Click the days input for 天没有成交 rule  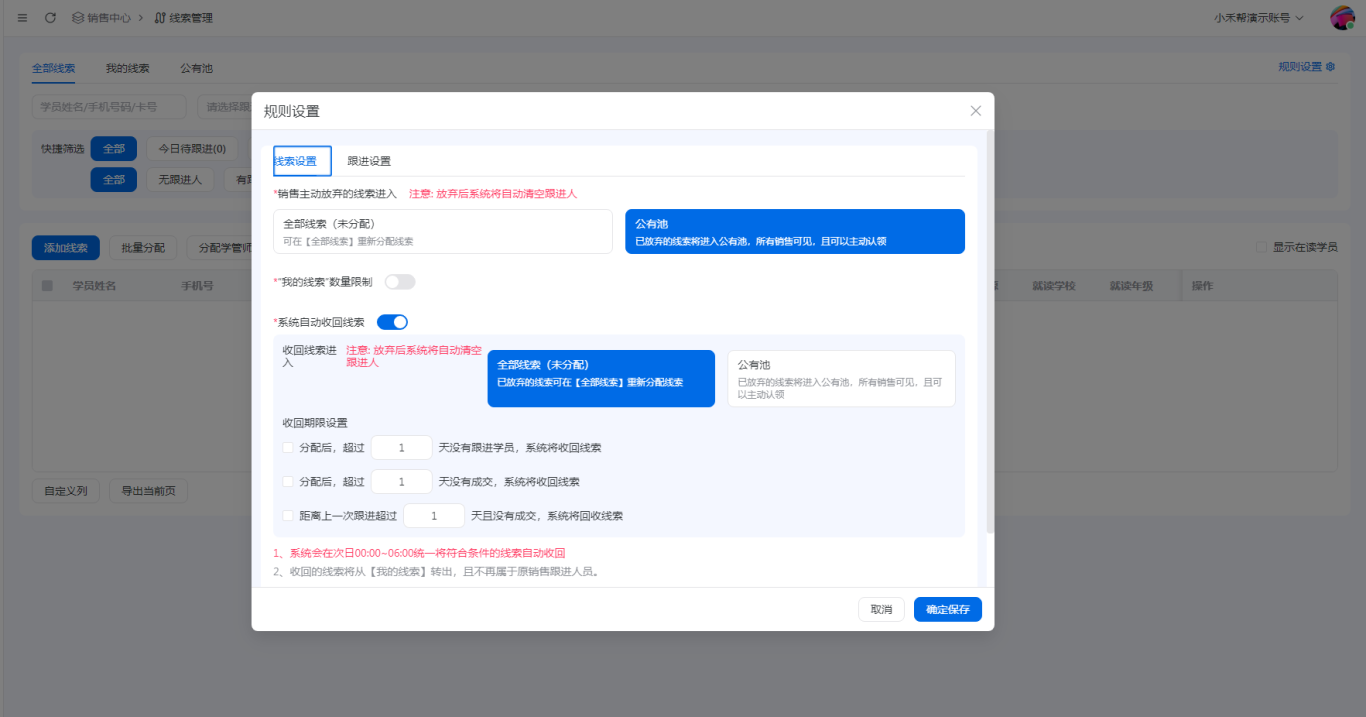[401, 482]
